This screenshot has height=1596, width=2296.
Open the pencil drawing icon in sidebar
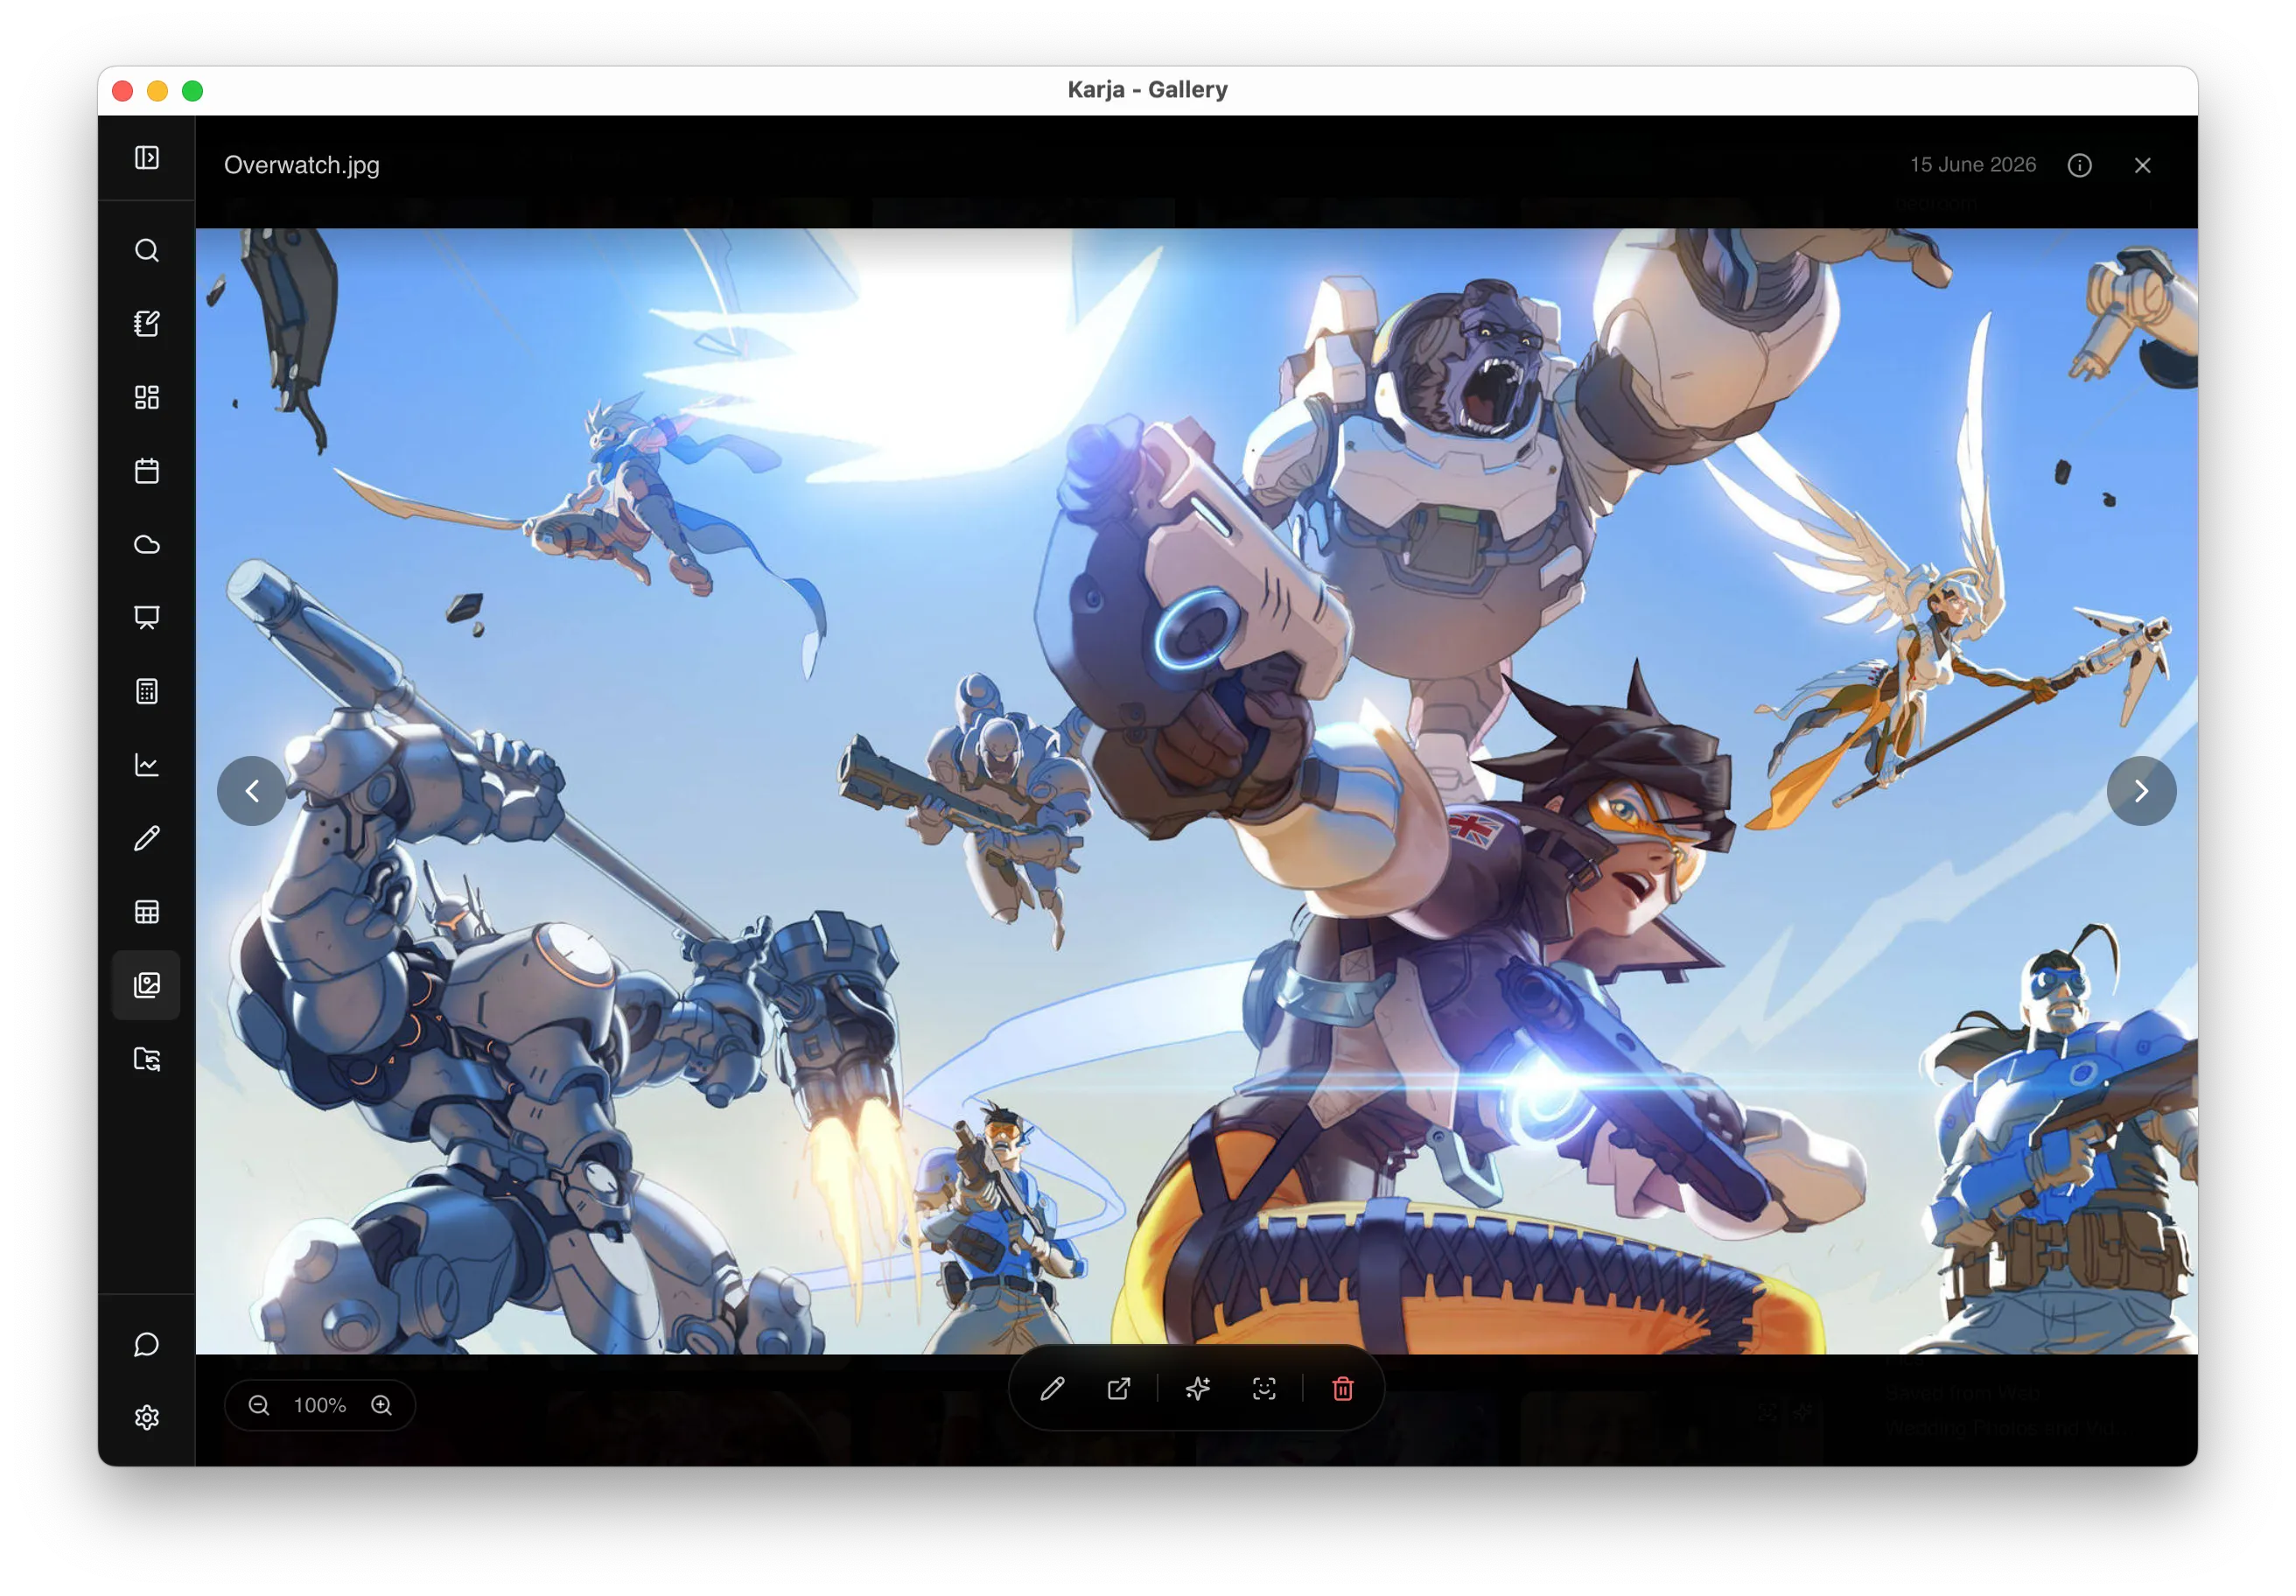point(147,839)
